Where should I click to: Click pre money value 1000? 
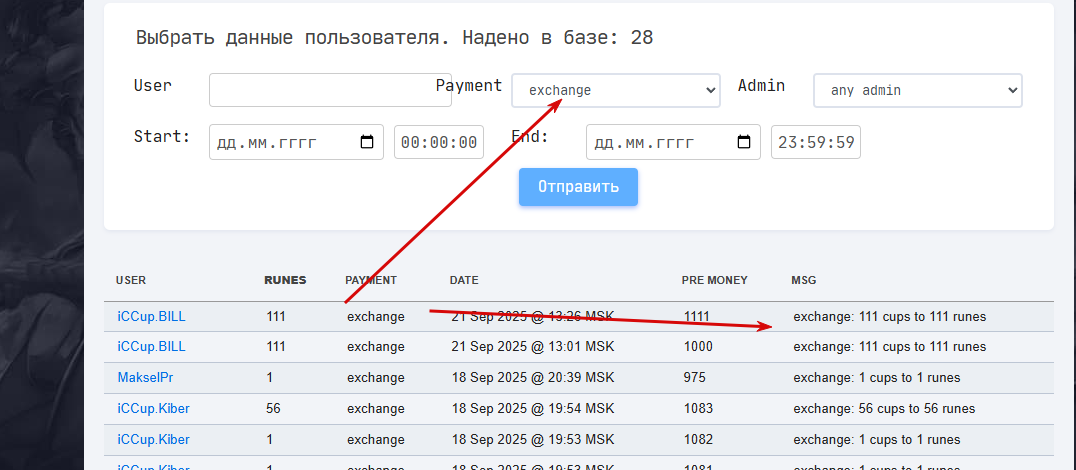pyautogui.click(x=699, y=347)
